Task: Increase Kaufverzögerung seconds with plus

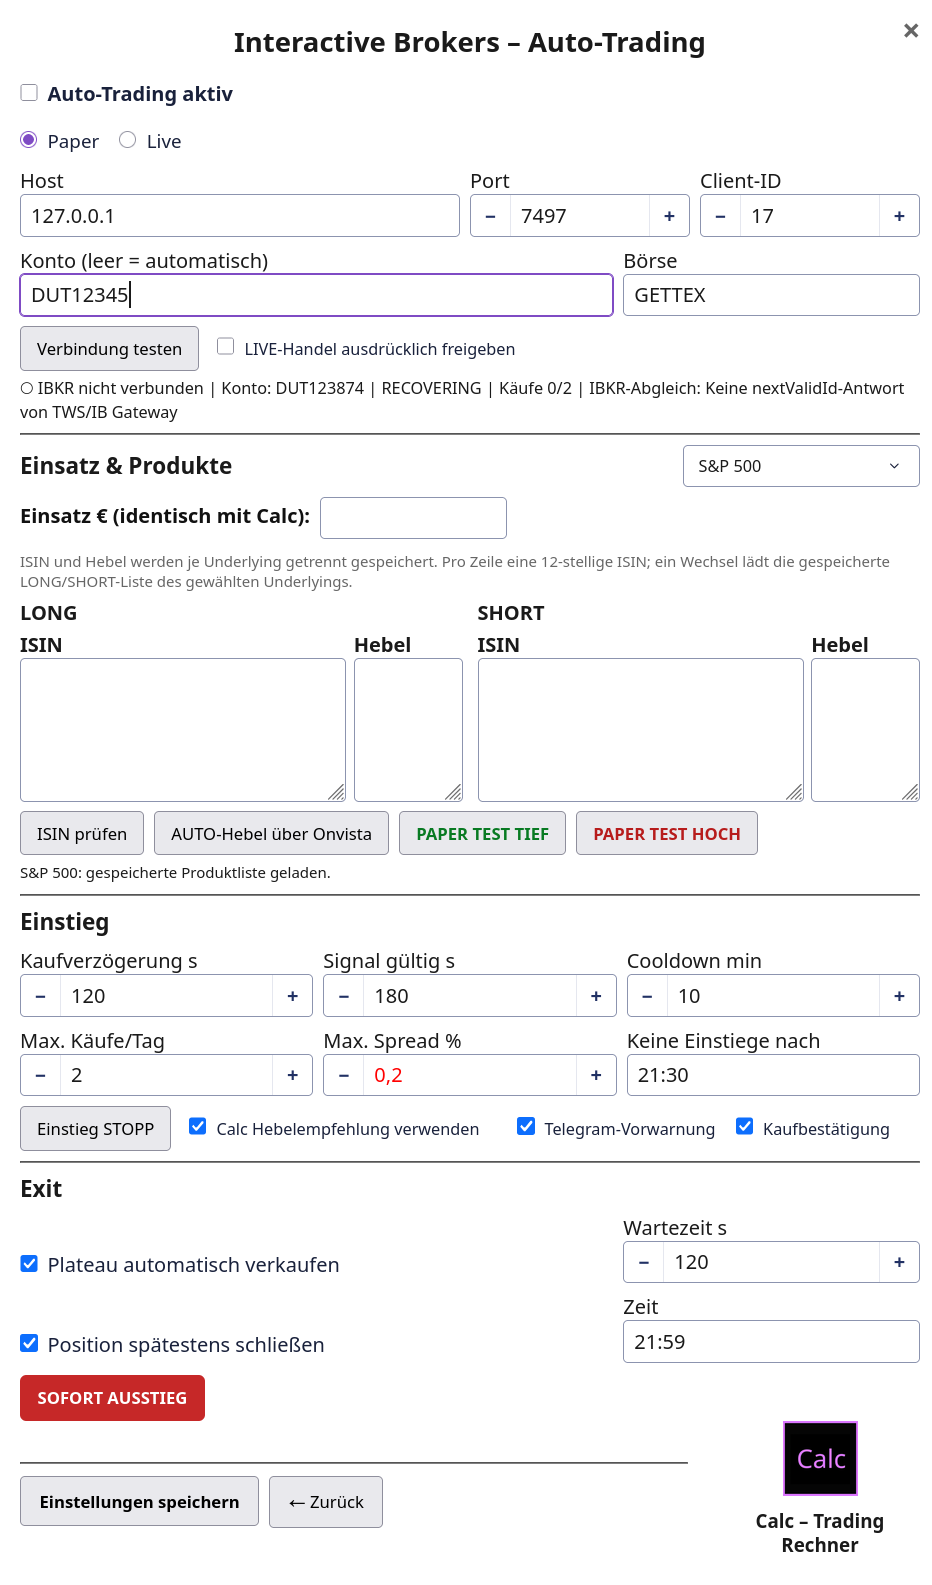Action: [293, 996]
